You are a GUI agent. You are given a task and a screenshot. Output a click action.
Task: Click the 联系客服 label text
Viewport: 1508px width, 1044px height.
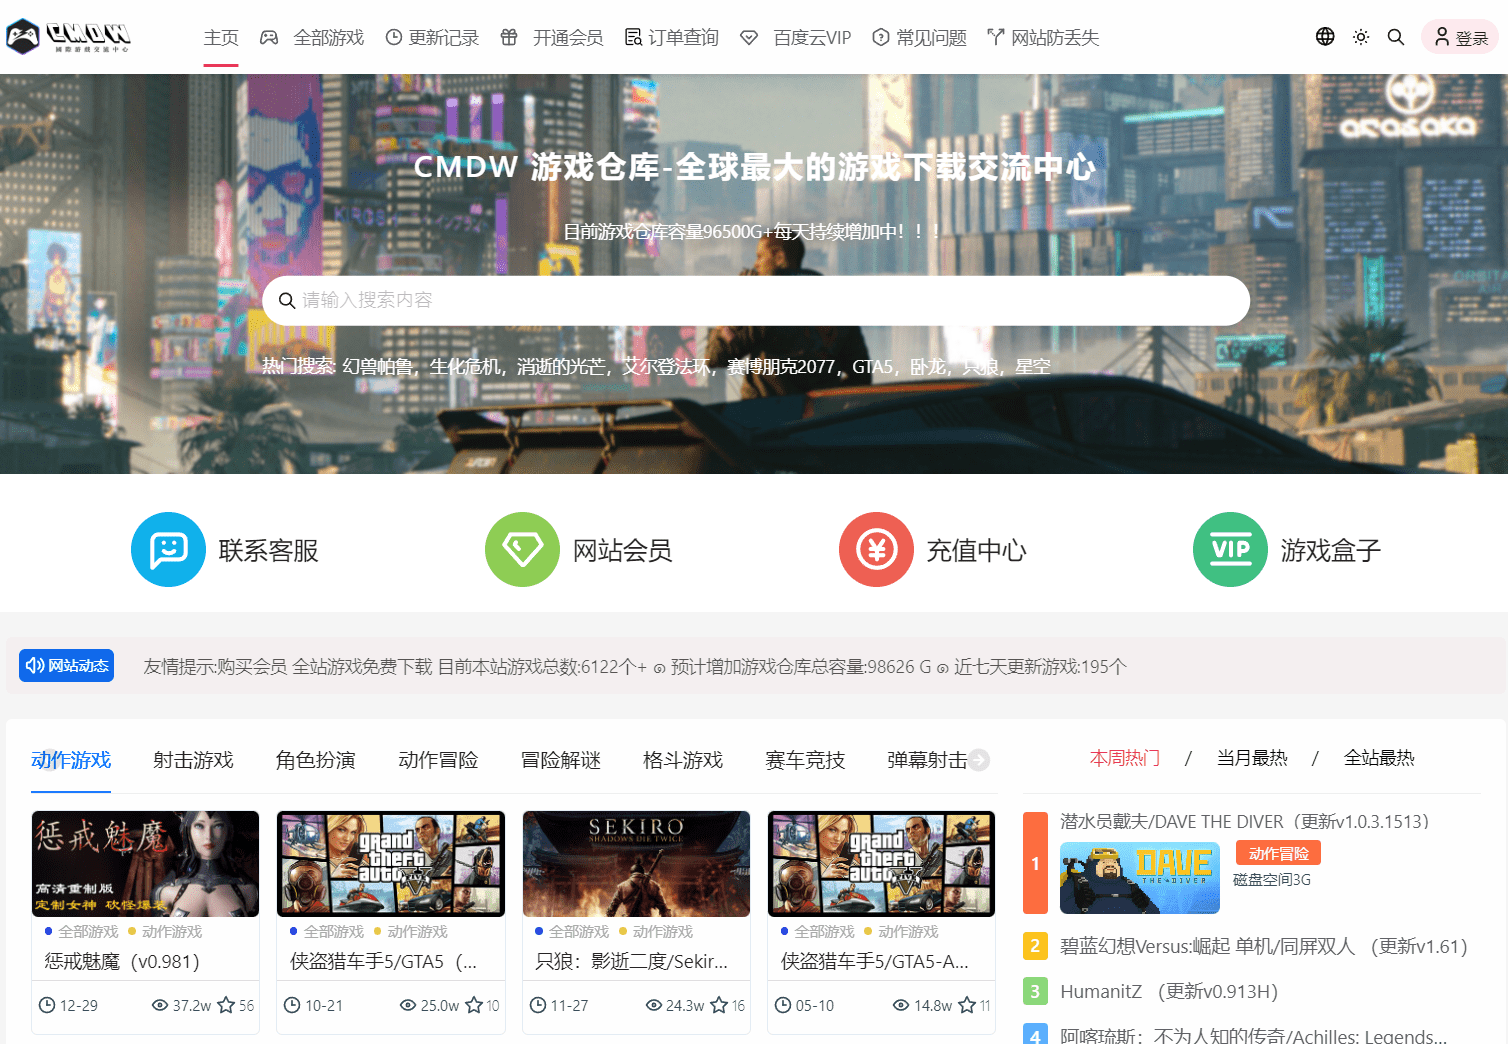268,550
